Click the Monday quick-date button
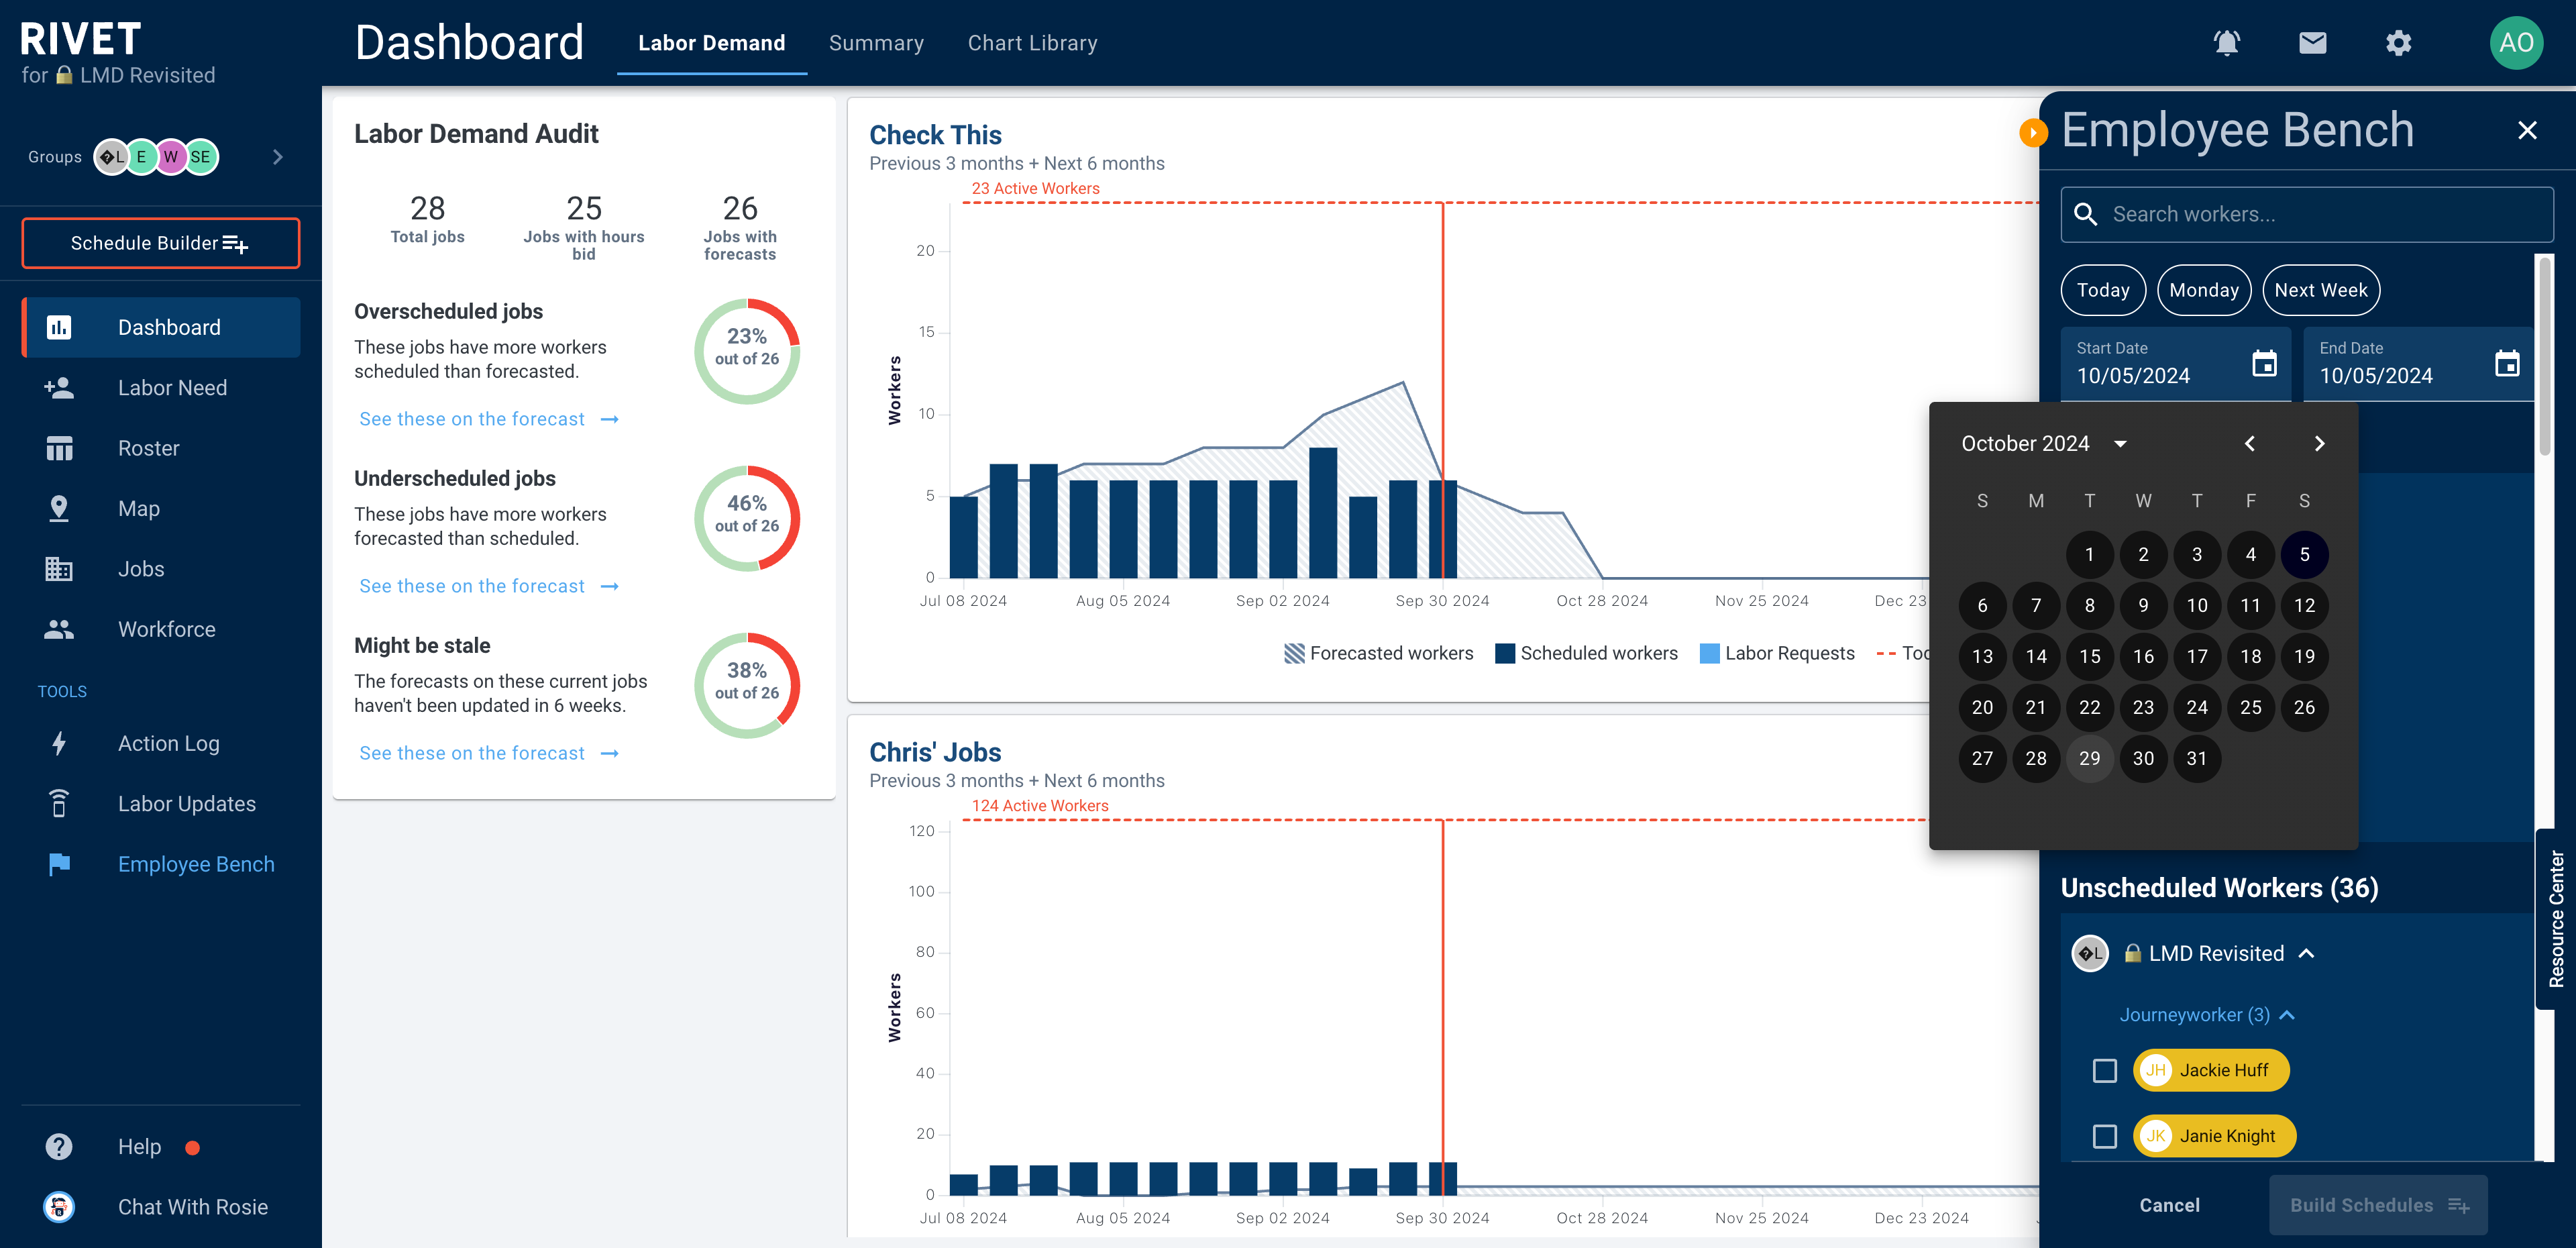 [2204, 290]
